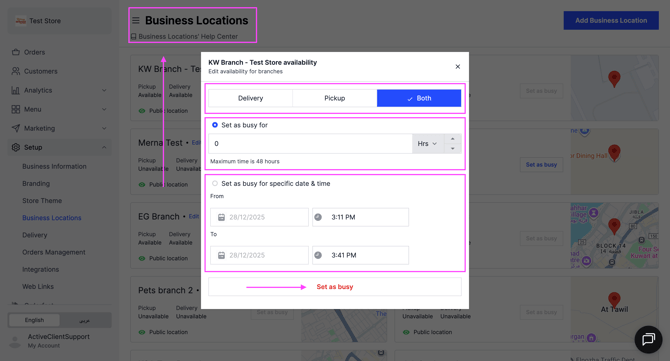This screenshot has height=361, width=670.
Task: Expand the Analytics sidebar section
Action: pyautogui.click(x=59, y=90)
